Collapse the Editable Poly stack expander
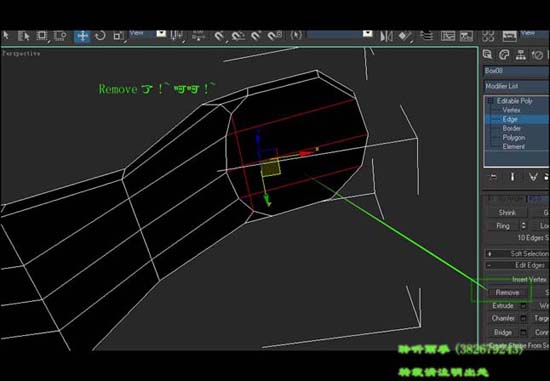The image size is (550, 381). click(x=490, y=101)
